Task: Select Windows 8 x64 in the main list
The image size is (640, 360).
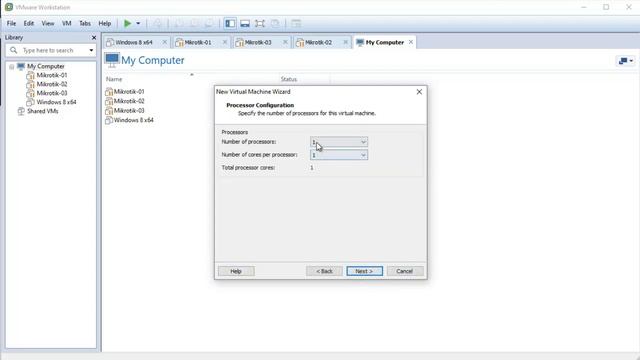Action: click(133, 120)
